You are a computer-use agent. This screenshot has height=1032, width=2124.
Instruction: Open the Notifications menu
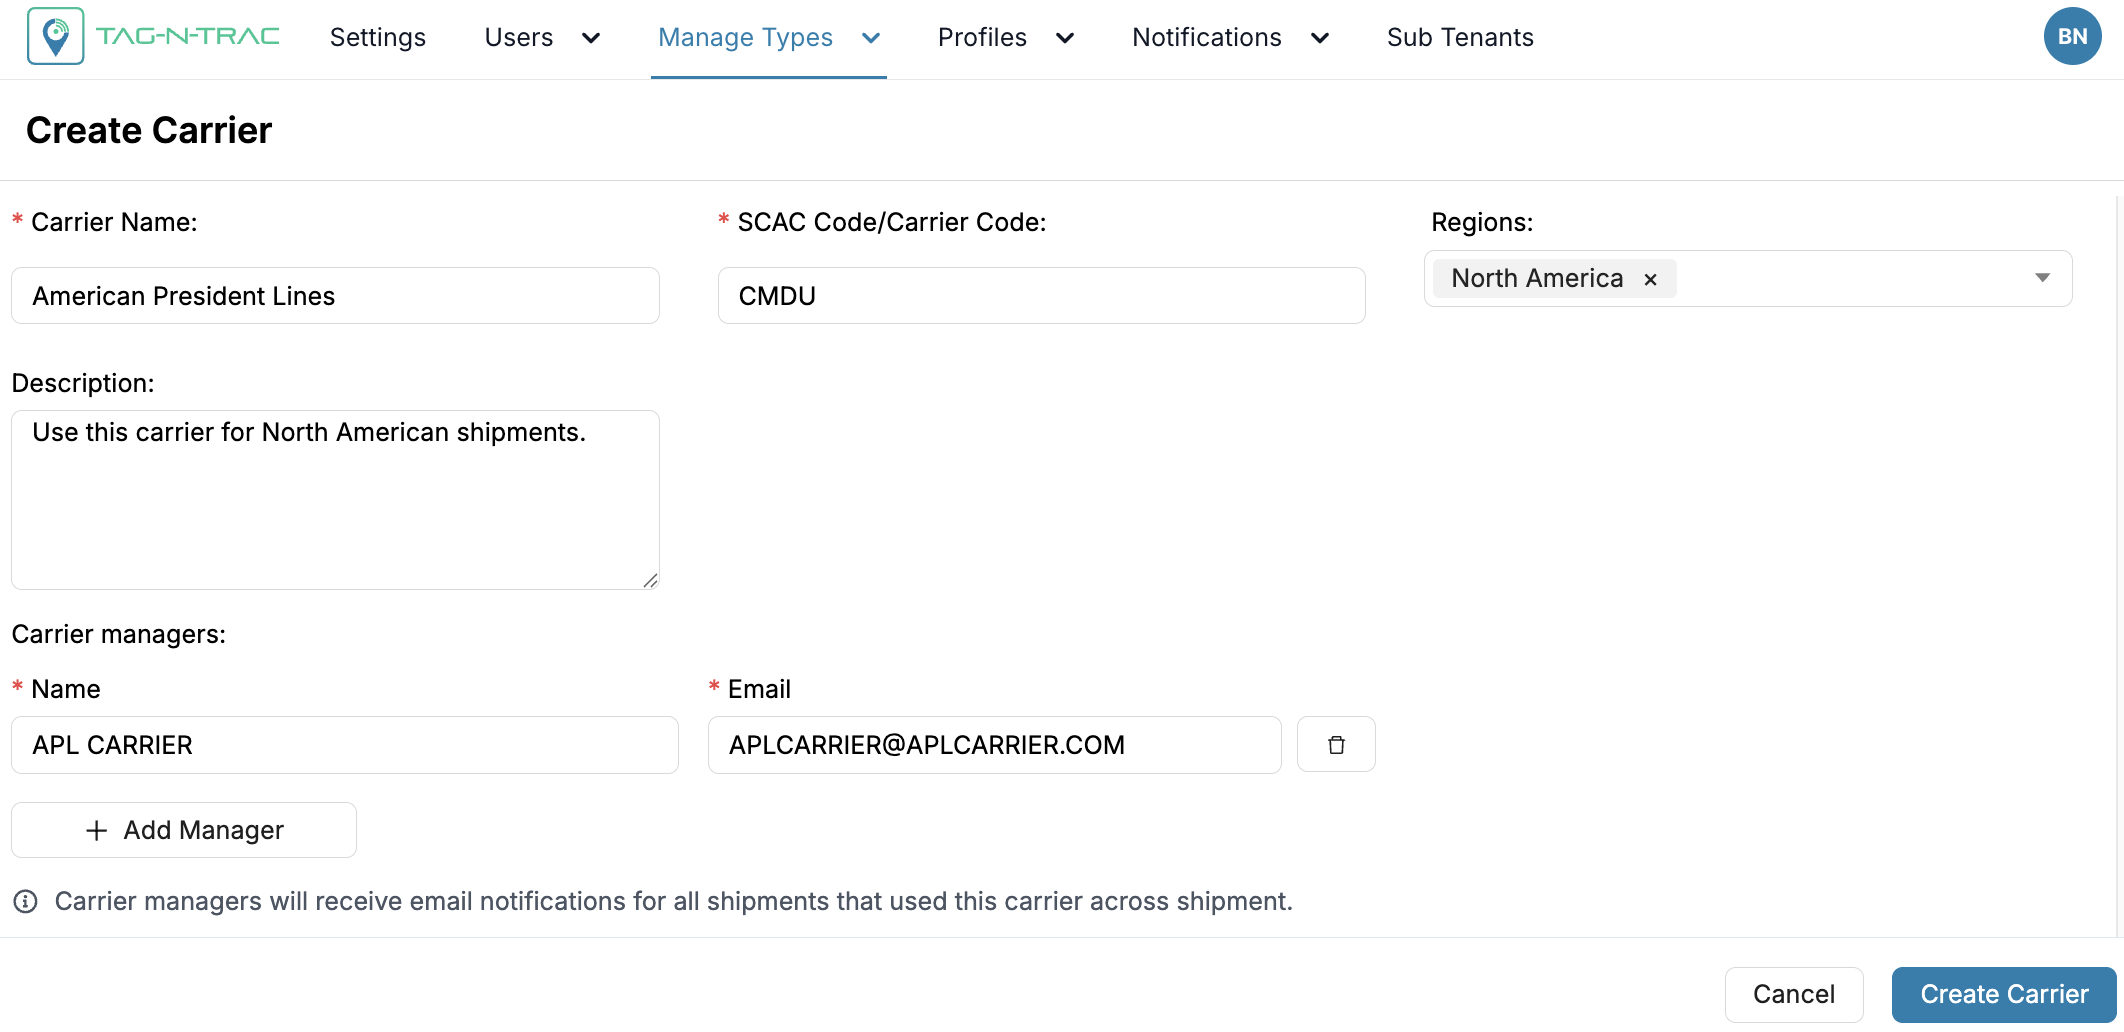[x=1207, y=37]
